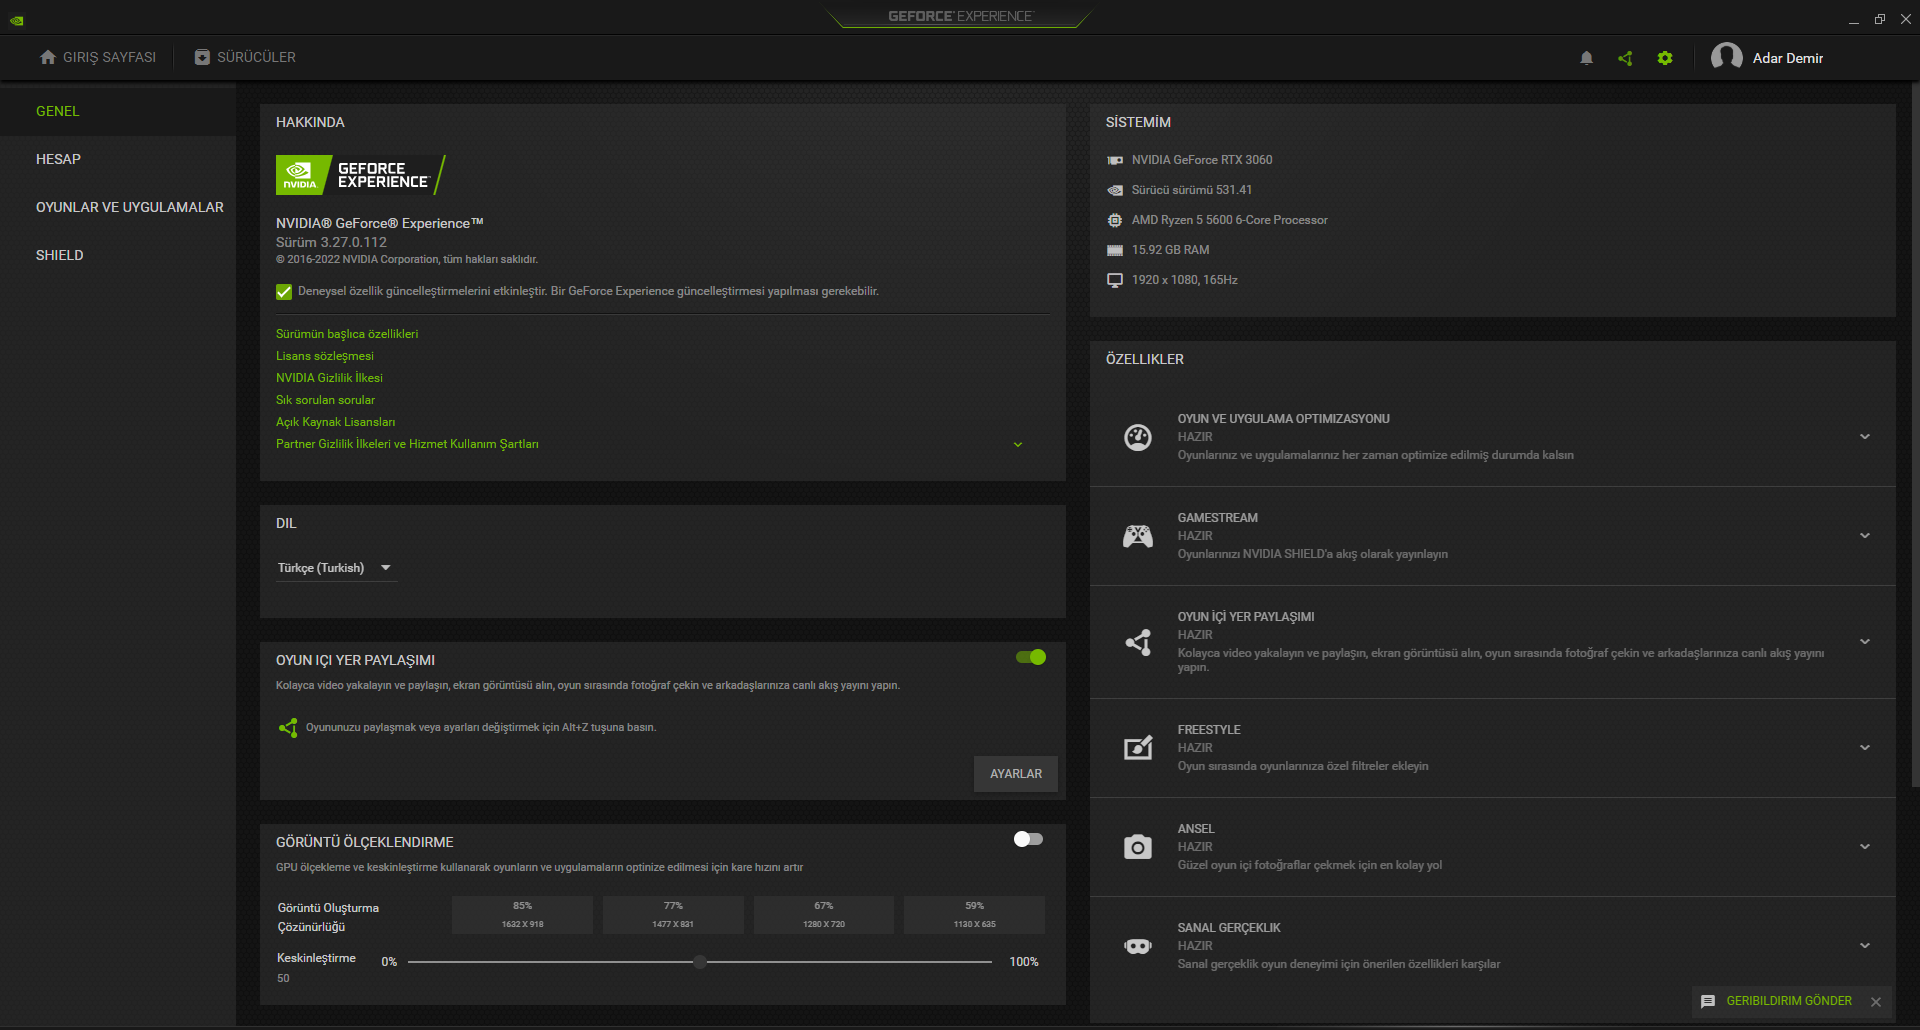Open Lisans sözleşmesi link
The height and width of the screenshot is (1030, 1920).
(x=325, y=356)
